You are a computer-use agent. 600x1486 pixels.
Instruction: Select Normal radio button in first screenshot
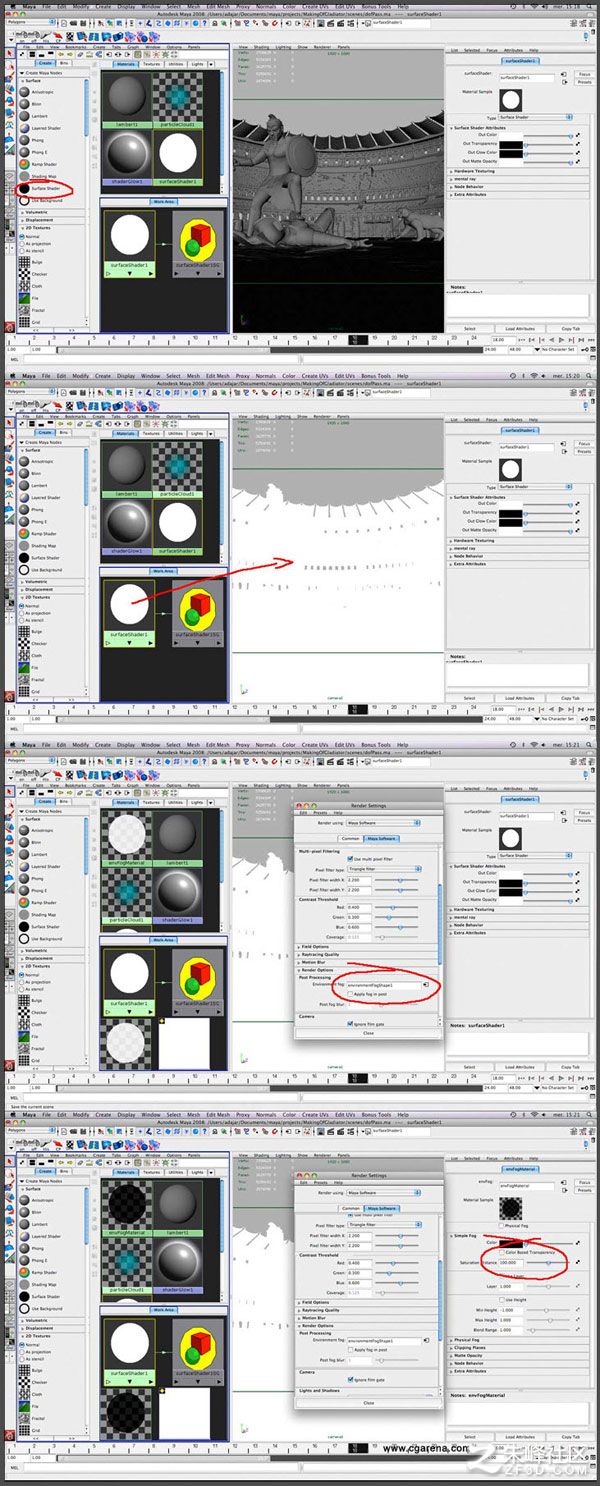(x=23, y=236)
